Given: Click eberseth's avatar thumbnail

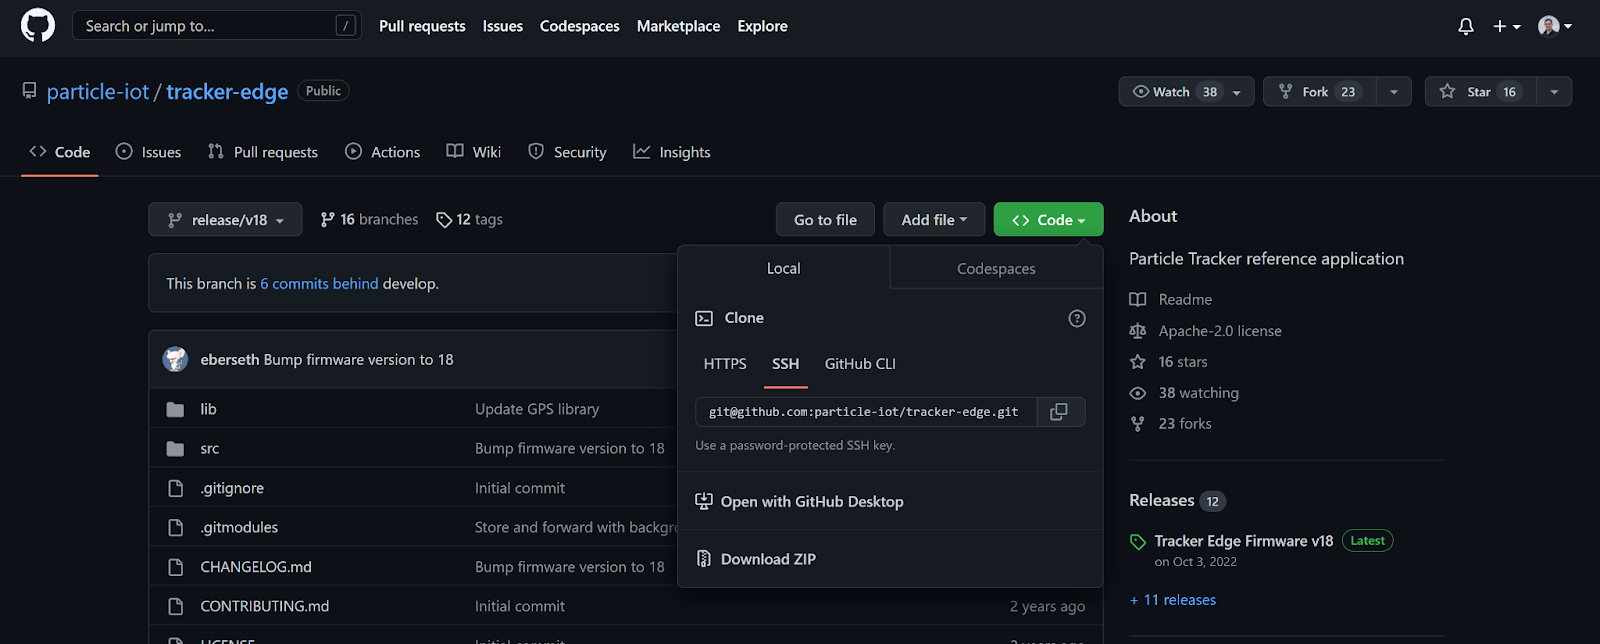Looking at the screenshot, I should pyautogui.click(x=176, y=359).
